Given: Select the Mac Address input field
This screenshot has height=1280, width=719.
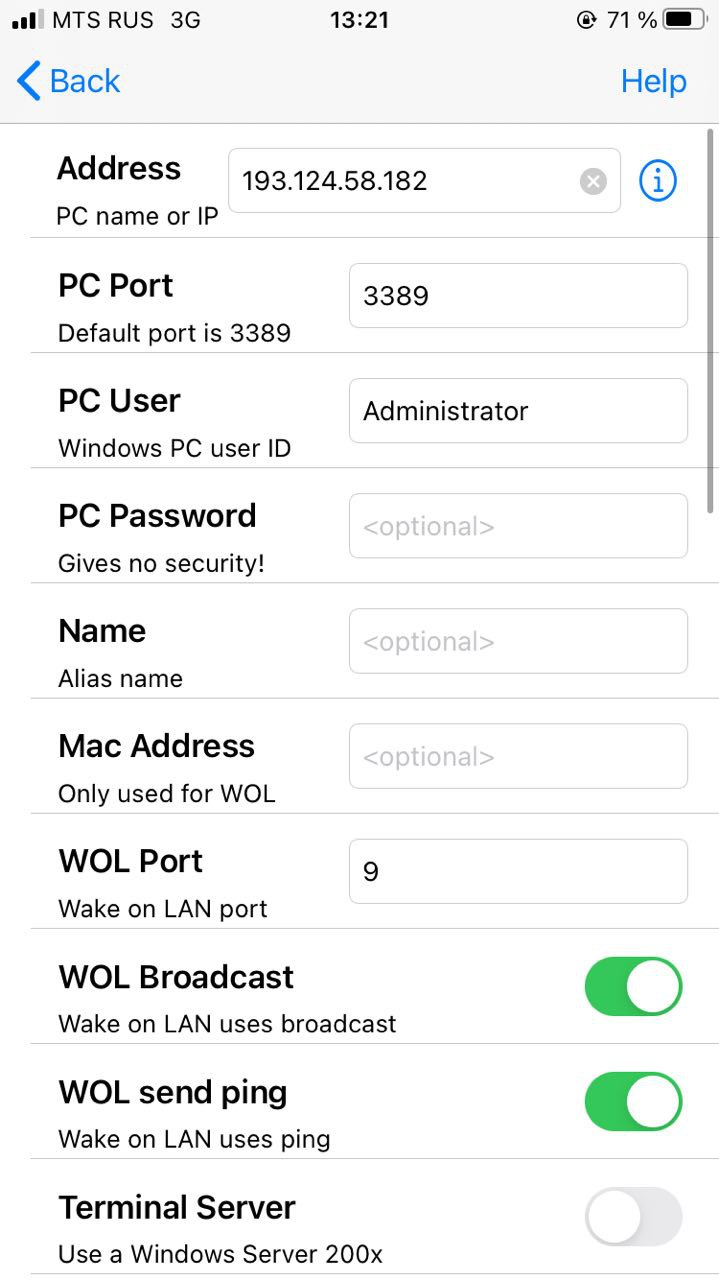Looking at the screenshot, I should click(518, 756).
